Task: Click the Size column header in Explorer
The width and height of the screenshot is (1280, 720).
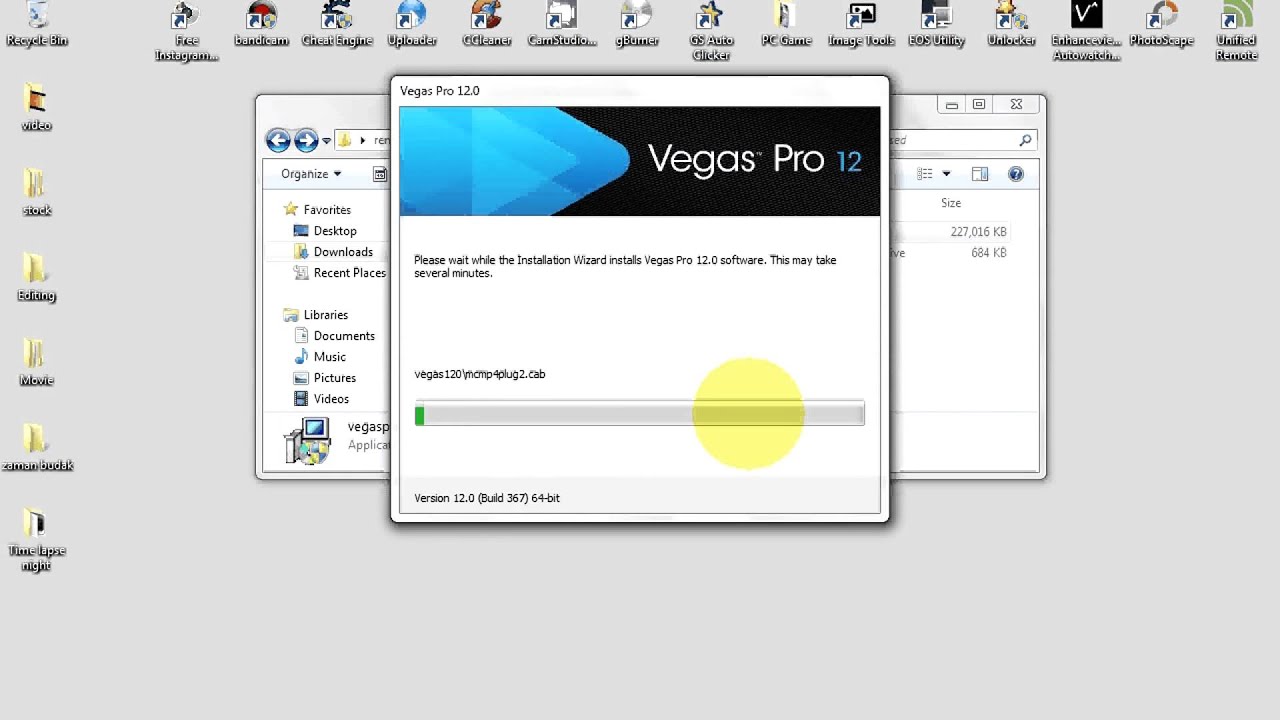Action: tap(950, 203)
